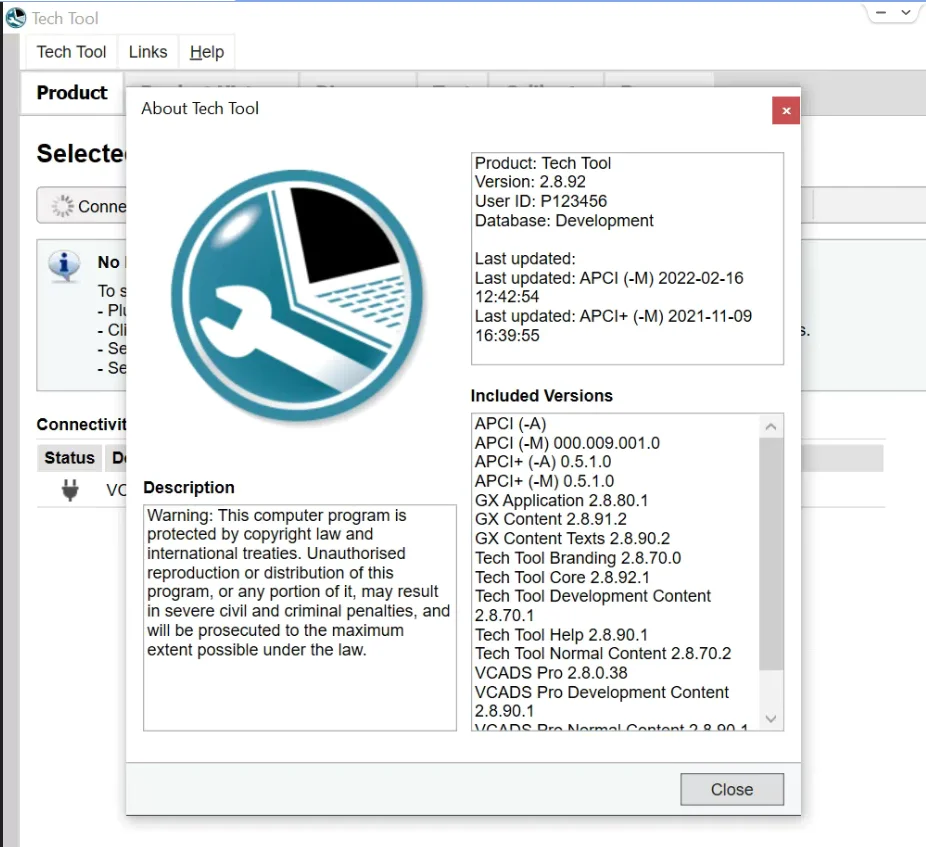
Task: Select 'GX Content 2.8.91.2' entry
Action: point(550,519)
